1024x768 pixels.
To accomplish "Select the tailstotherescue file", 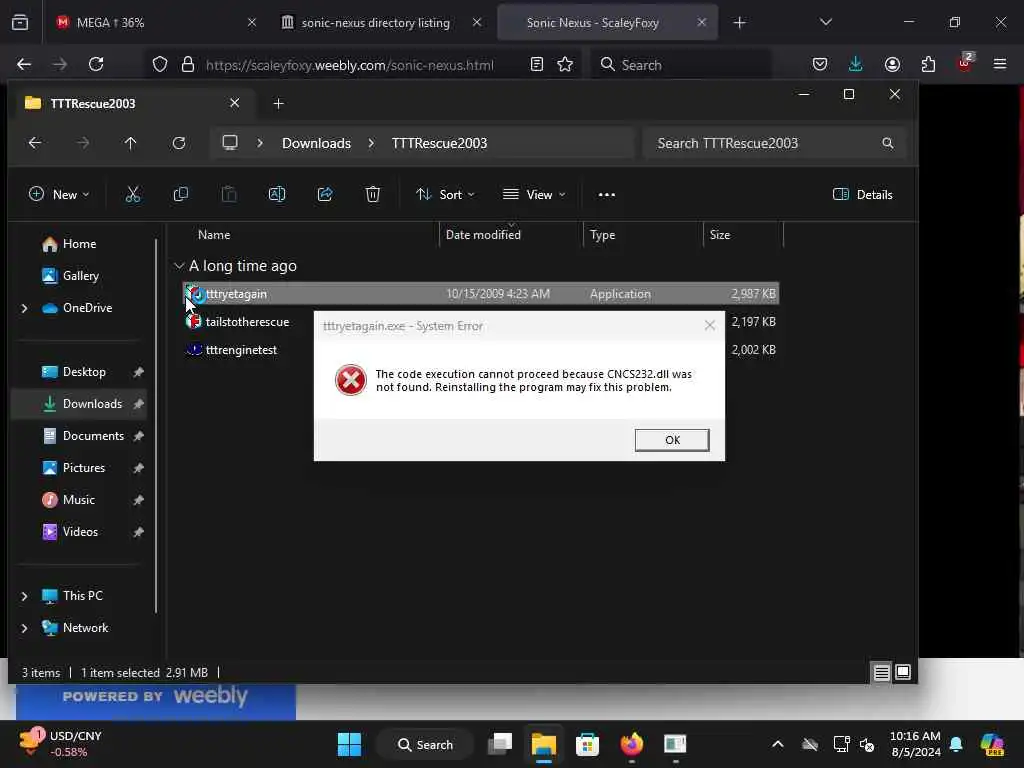I will 247,322.
